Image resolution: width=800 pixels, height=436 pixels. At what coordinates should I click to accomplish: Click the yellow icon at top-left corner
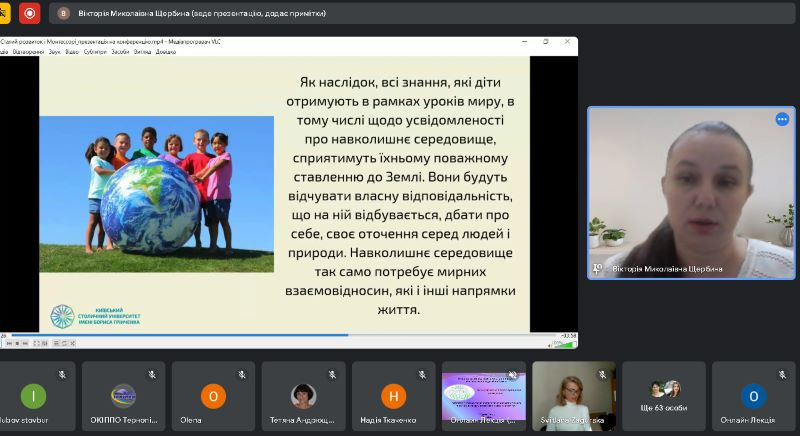(4, 13)
